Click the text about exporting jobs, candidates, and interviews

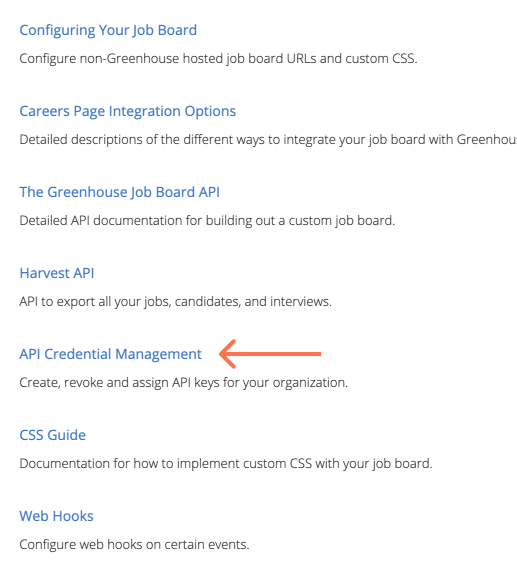tap(175, 301)
